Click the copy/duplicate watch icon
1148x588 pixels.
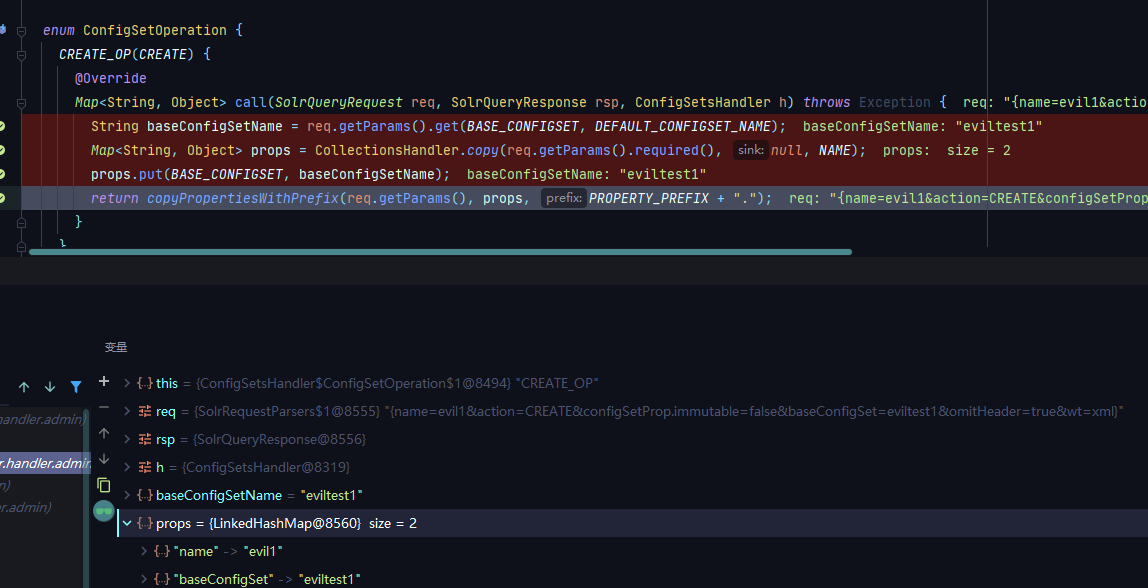(x=104, y=485)
